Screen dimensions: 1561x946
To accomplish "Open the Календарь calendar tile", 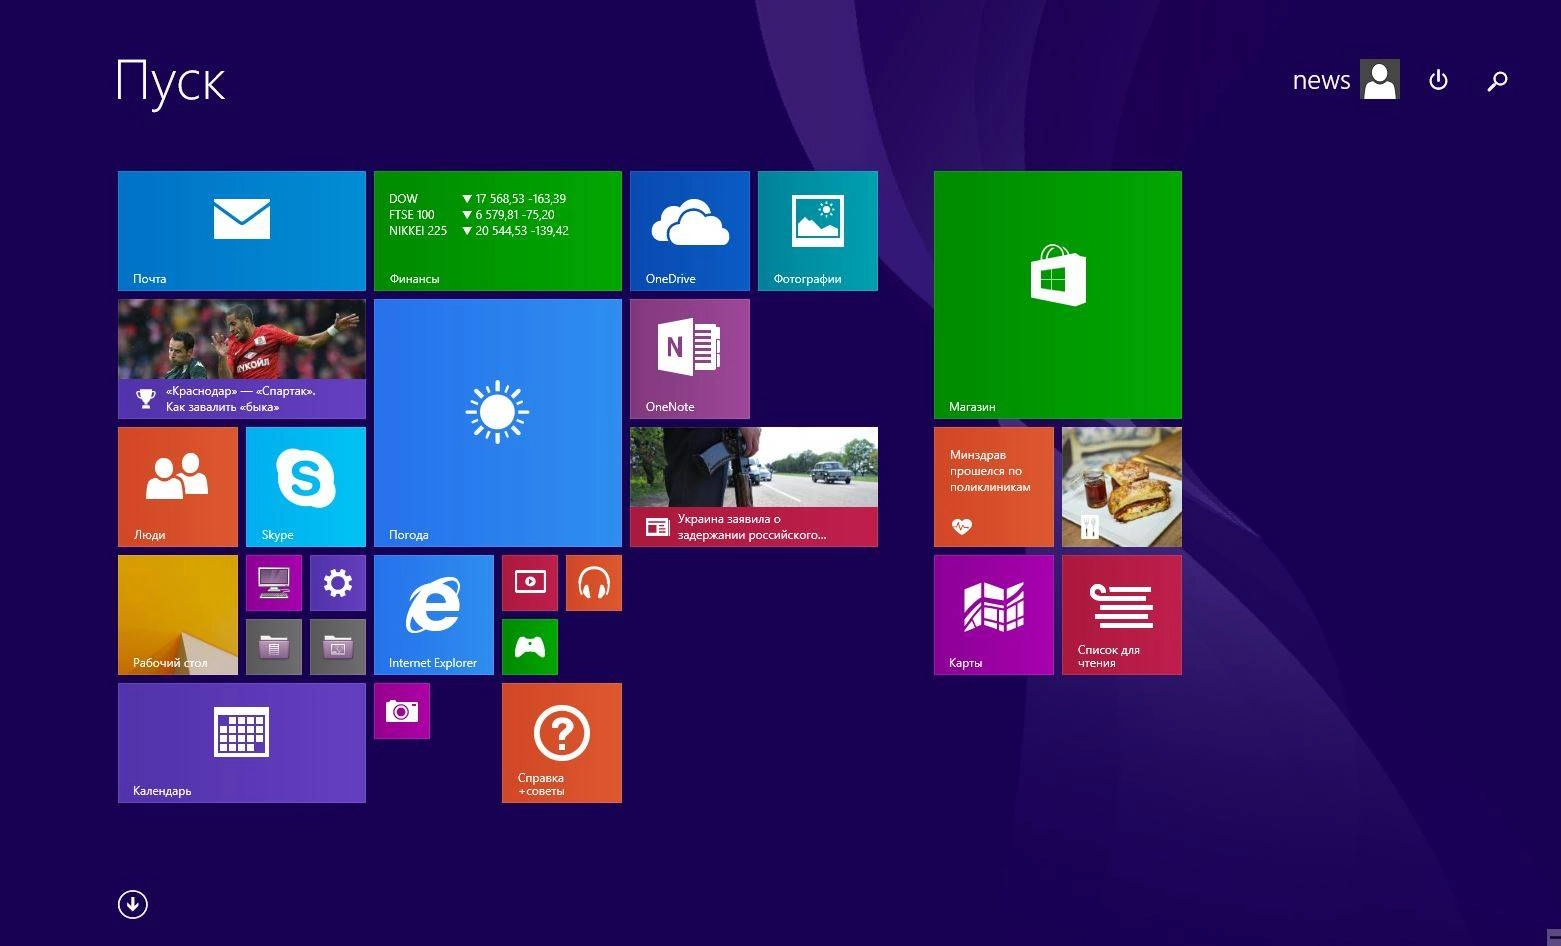I will (x=242, y=743).
